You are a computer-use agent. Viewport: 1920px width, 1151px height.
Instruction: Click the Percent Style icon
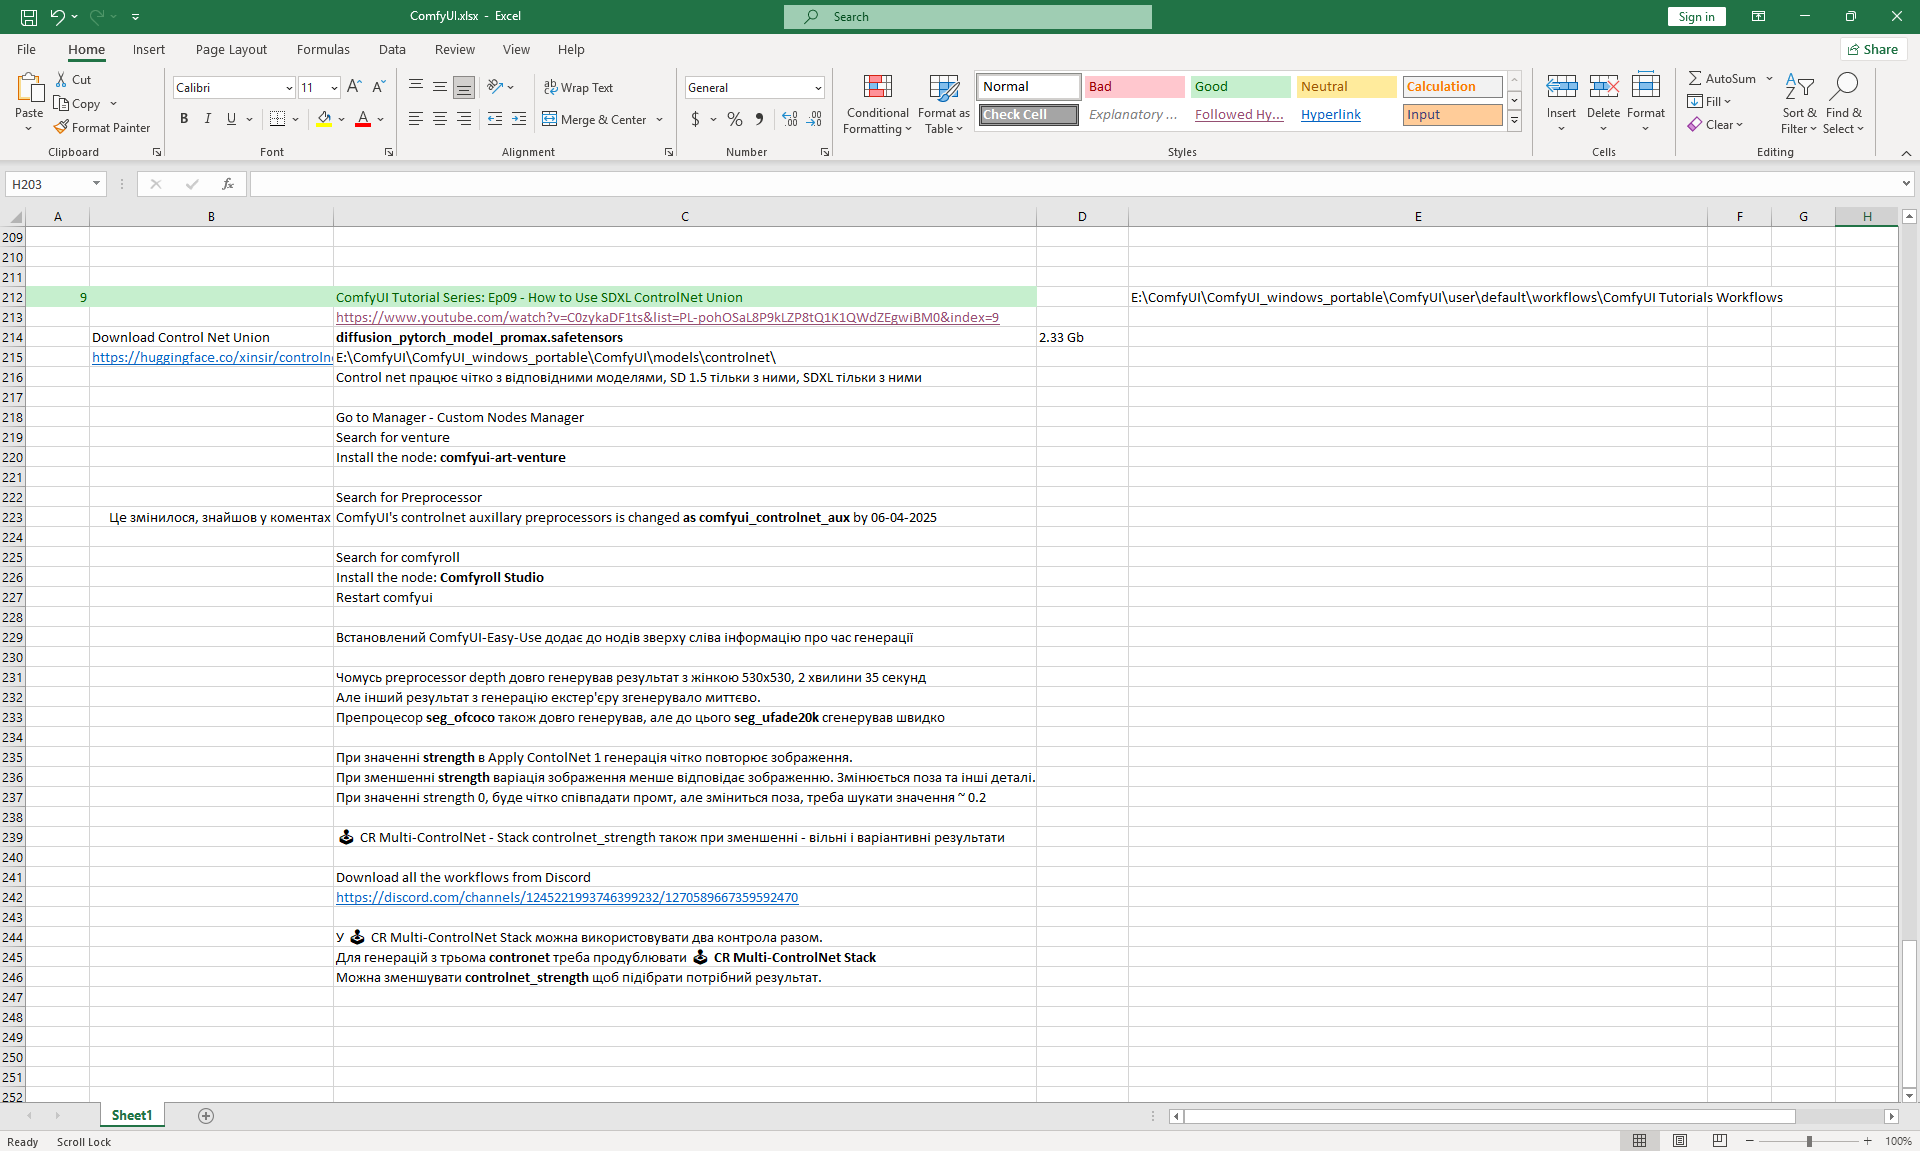(734, 119)
